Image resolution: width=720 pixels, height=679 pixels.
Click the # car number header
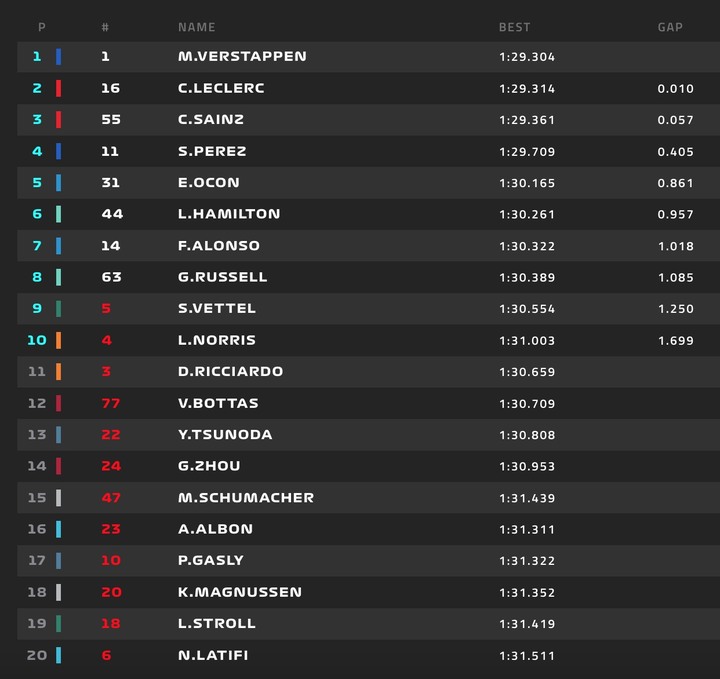(105, 27)
